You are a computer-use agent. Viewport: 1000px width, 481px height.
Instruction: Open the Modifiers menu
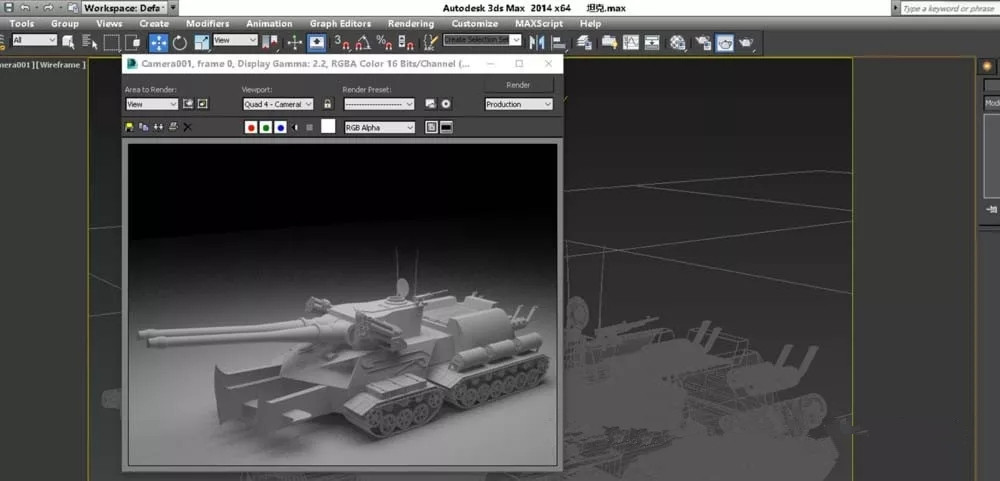207,24
